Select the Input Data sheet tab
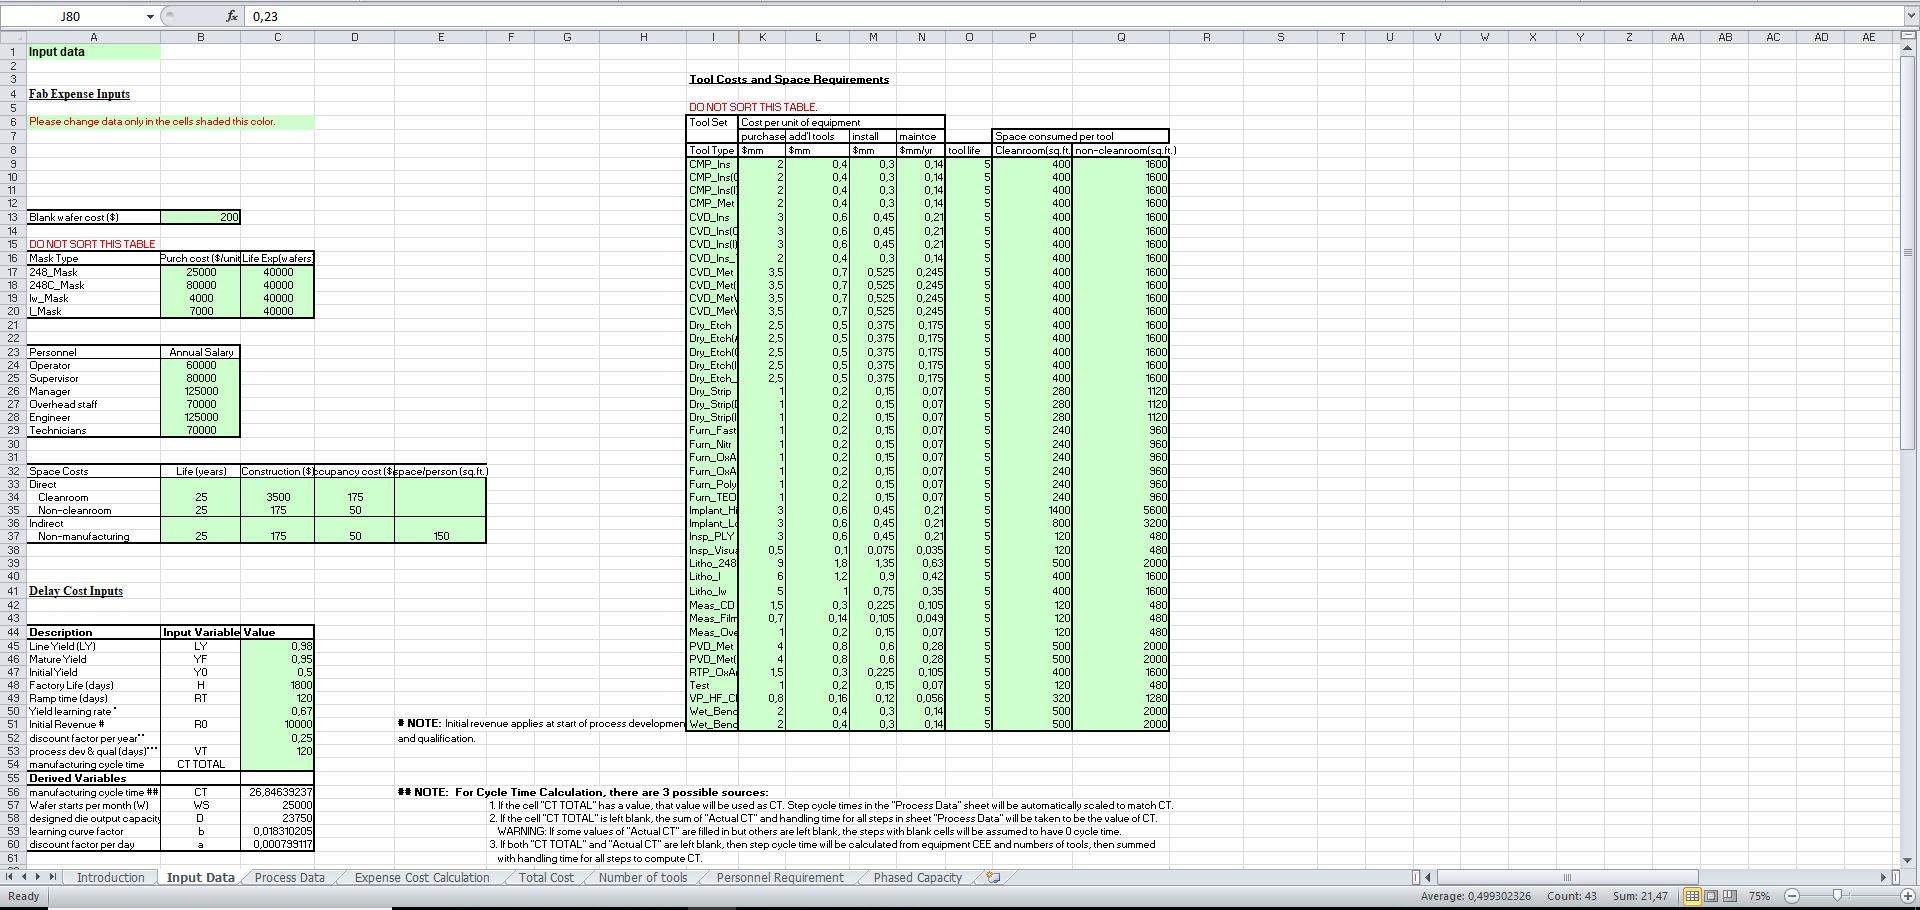Image resolution: width=1920 pixels, height=910 pixels. [x=200, y=878]
